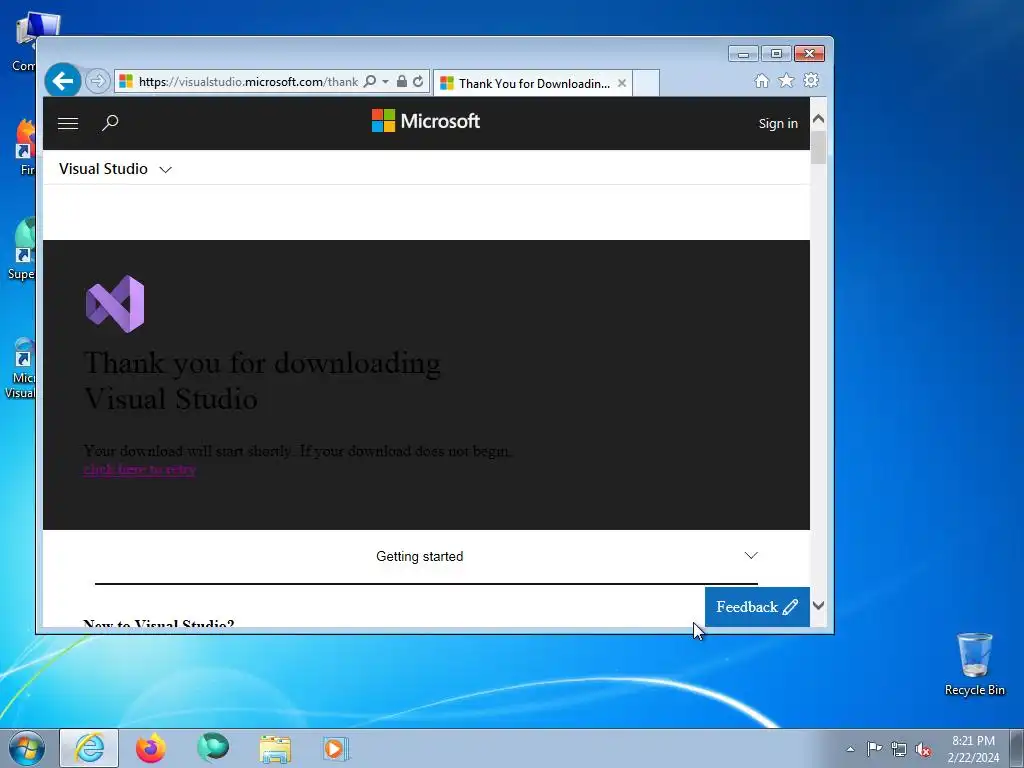Viewport: 1024px width, 768px height.
Task: Expand the Getting started section chevron
Action: point(751,555)
